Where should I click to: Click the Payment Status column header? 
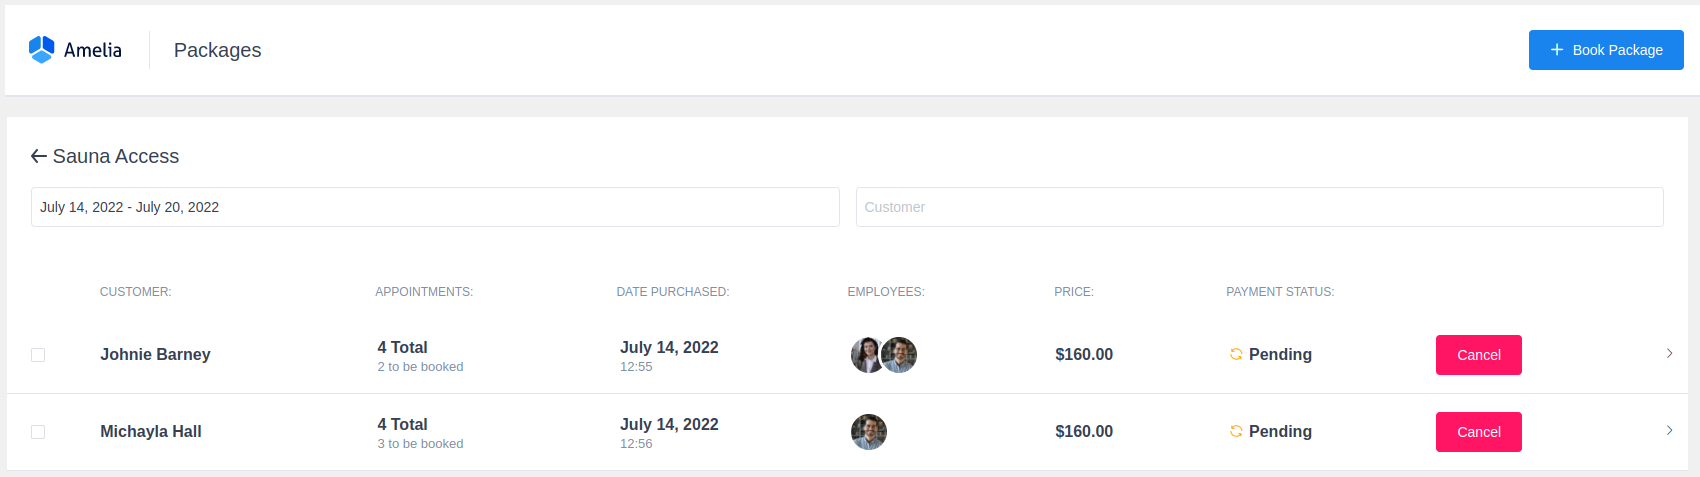pyautogui.click(x=1280, y=292)
